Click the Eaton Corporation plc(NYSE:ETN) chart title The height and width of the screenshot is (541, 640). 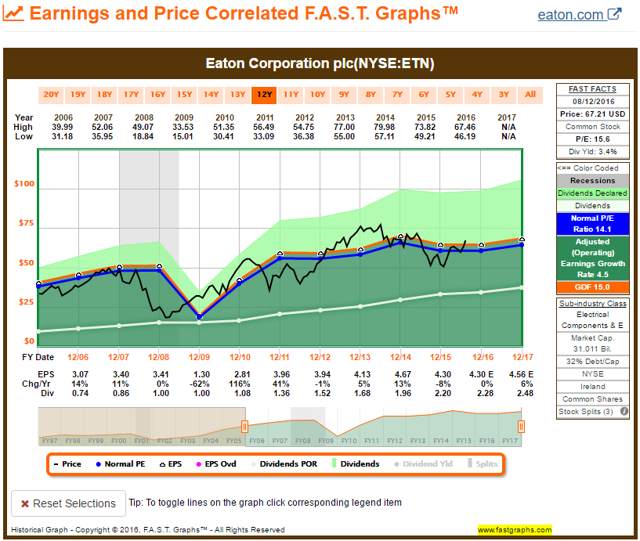pyautogui.click(x=320, y=64)
